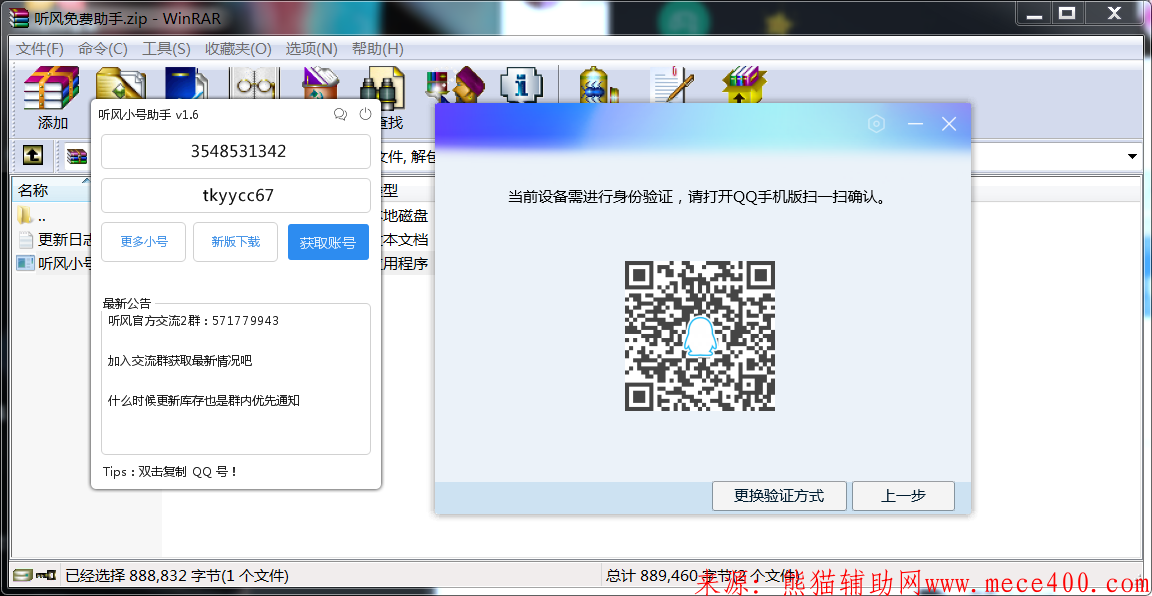Click the chat bubble icon in 听风小号助手
The width and height of the screenshot is (1152, 596).
click(x=340, y=115)
